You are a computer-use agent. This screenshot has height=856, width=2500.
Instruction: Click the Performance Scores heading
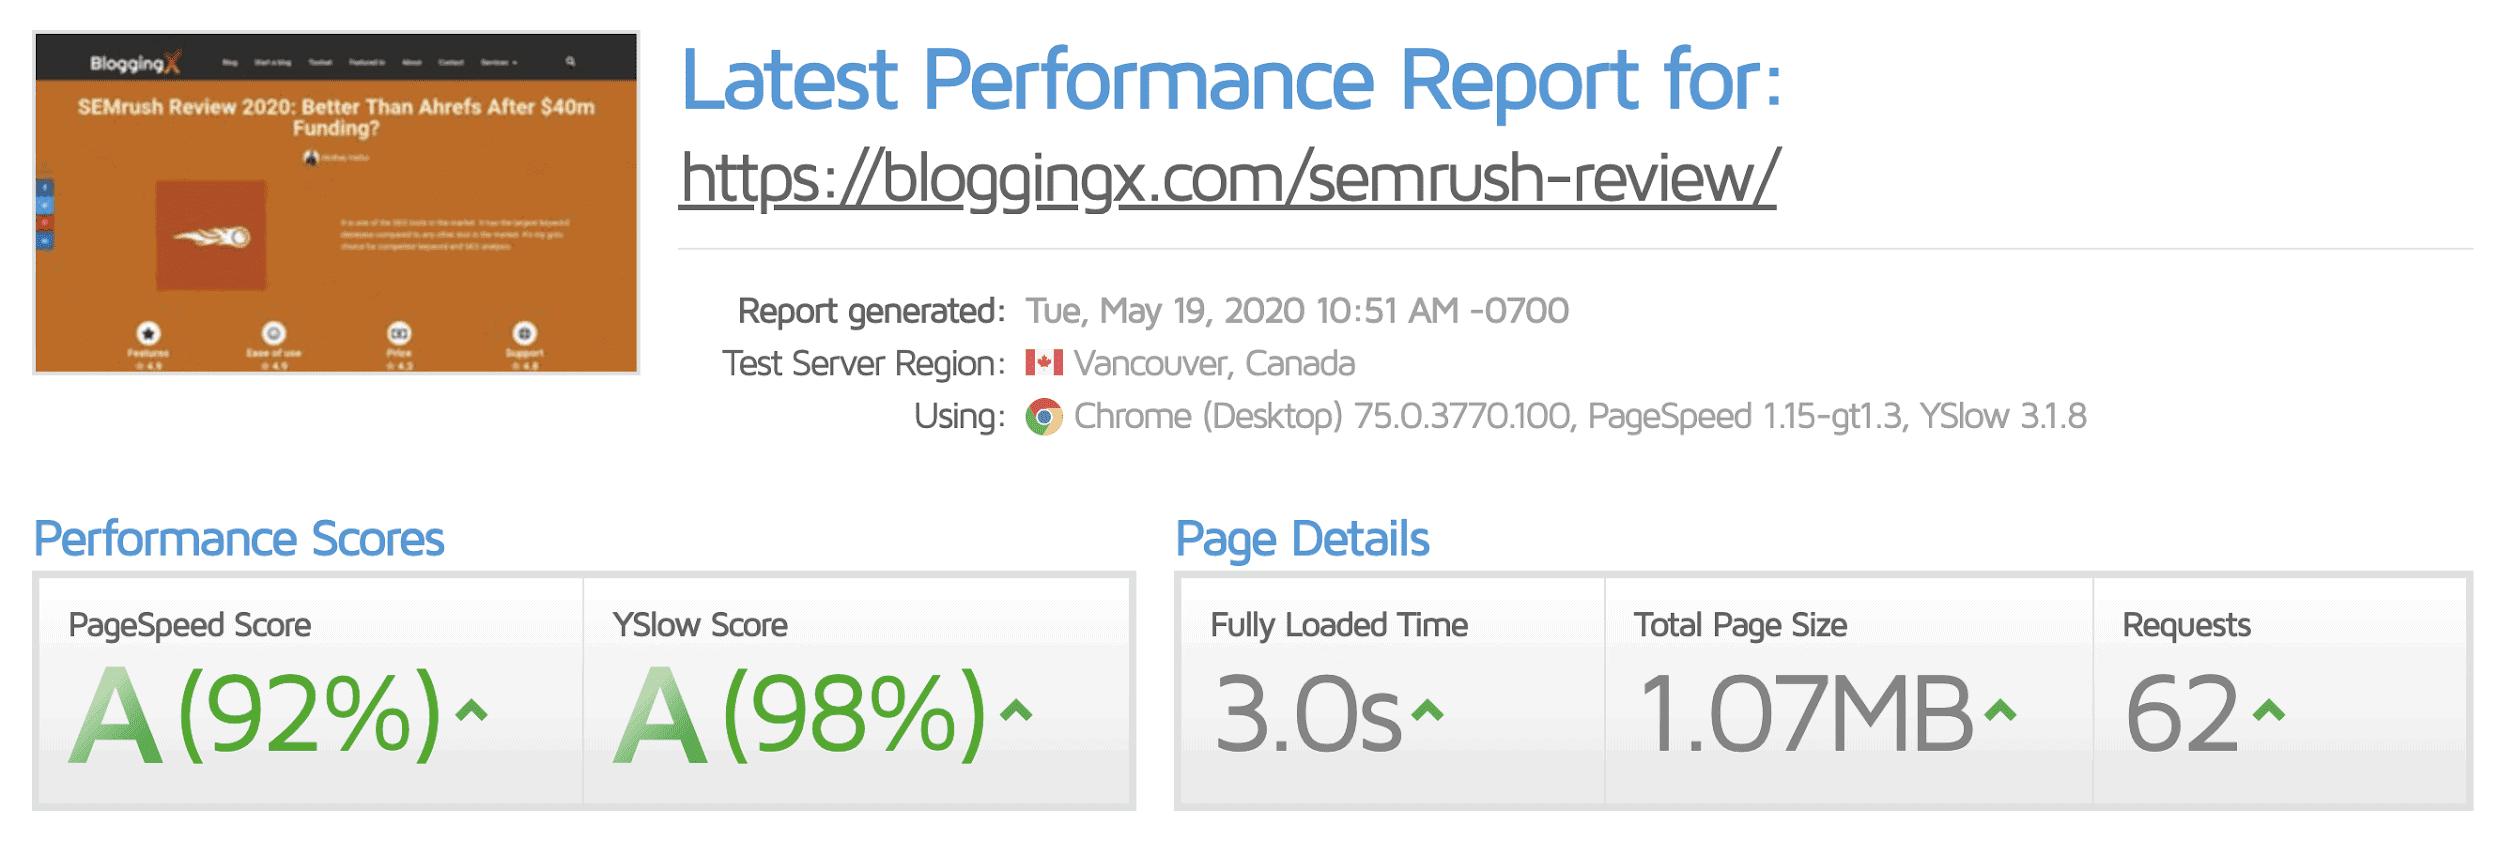tap(239, 539)
